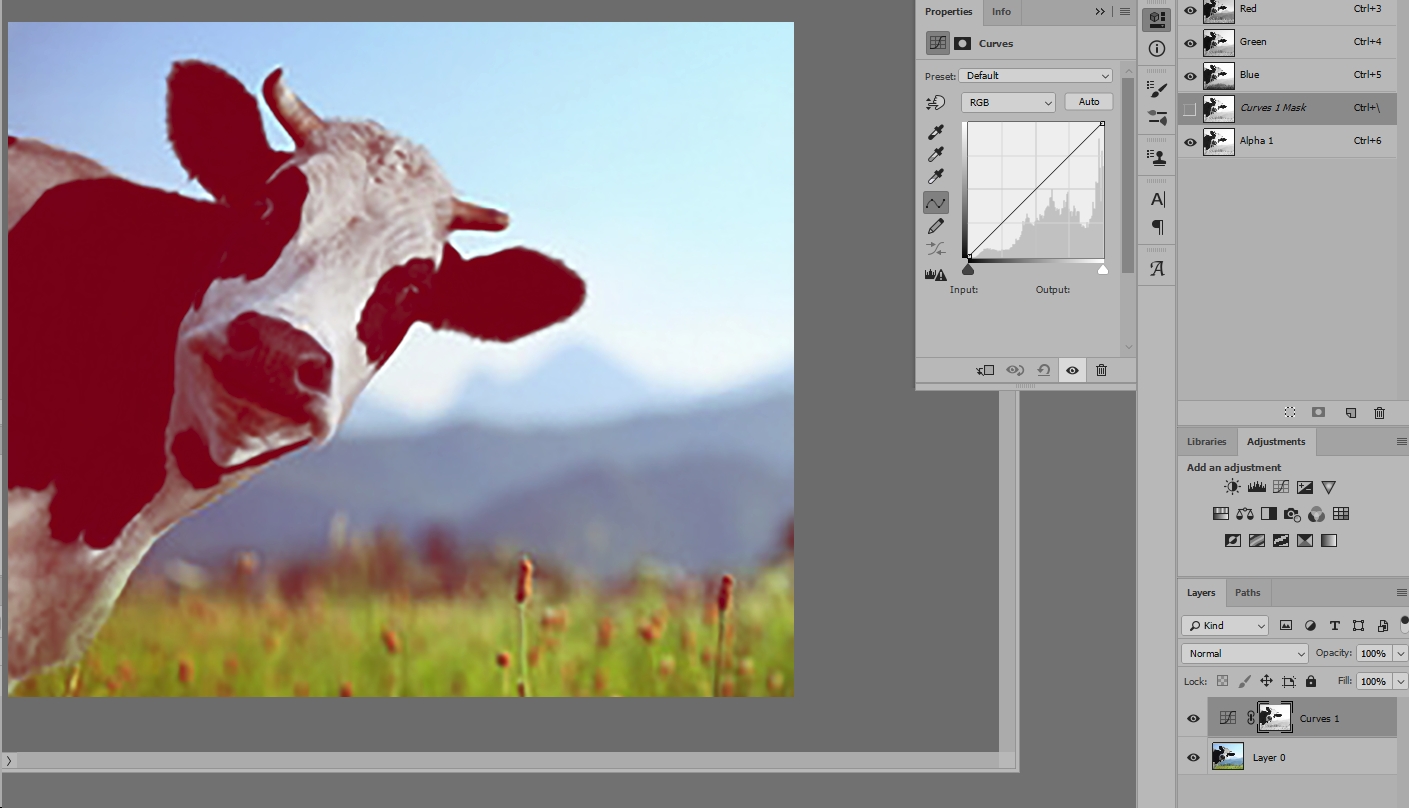Viewport: 1409px width, 808px height.
Task: Add a Black & White adjustment
Action: click(1269, 514)
